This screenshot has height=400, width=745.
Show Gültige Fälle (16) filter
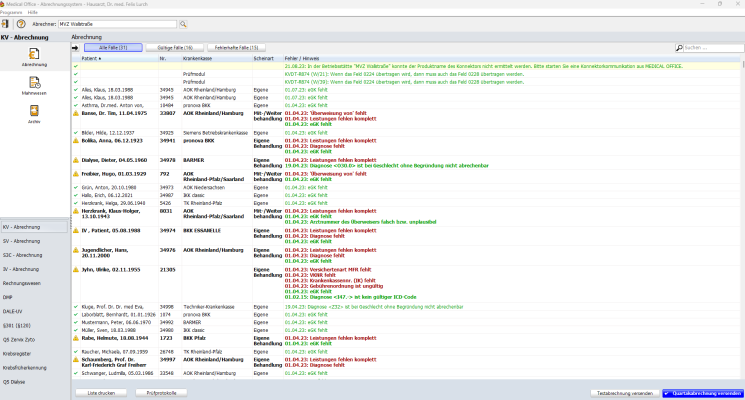[175, 48]
